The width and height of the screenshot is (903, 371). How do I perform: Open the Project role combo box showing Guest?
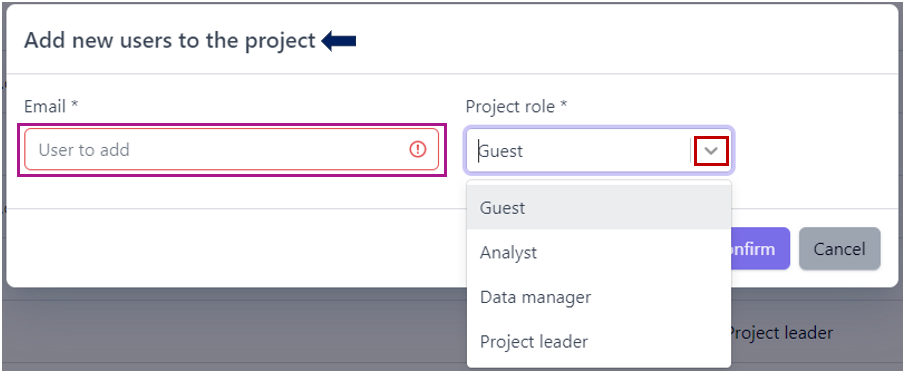599,150
